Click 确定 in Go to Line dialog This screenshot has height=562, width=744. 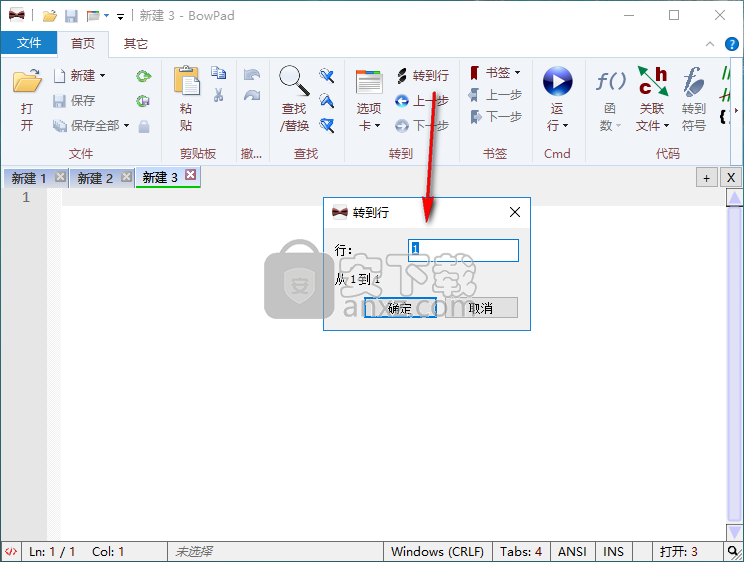pos(400,308)
